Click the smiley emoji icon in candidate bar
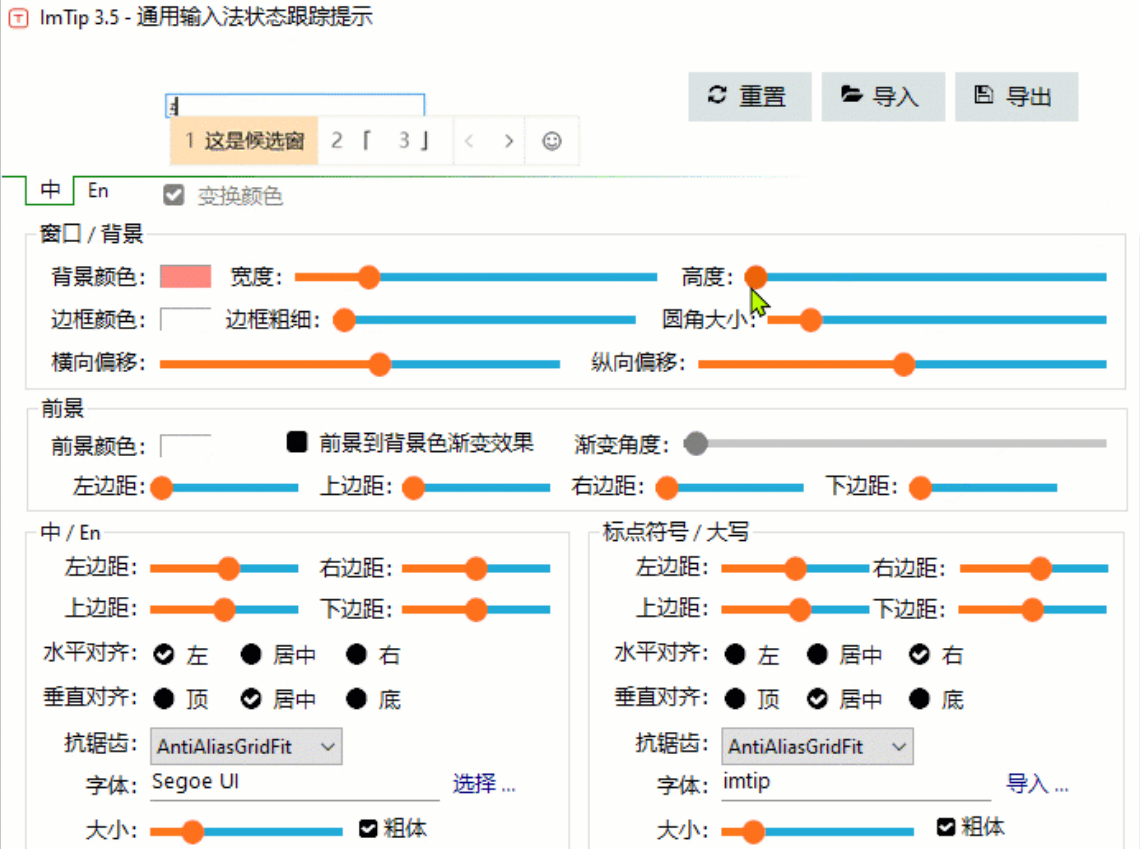 tap(552, 141)
